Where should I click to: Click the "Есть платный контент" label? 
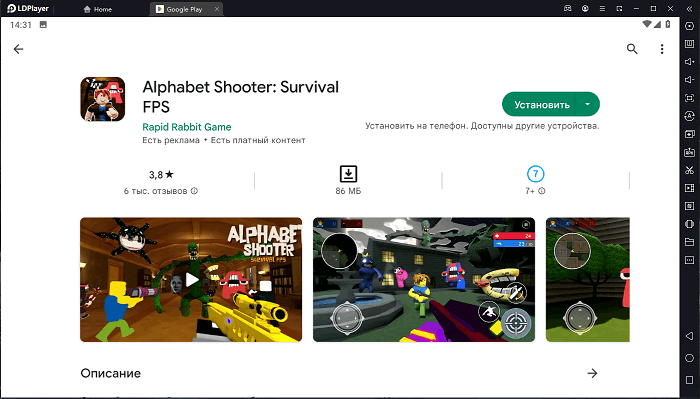pyautogui.click(x=258, y=140)
